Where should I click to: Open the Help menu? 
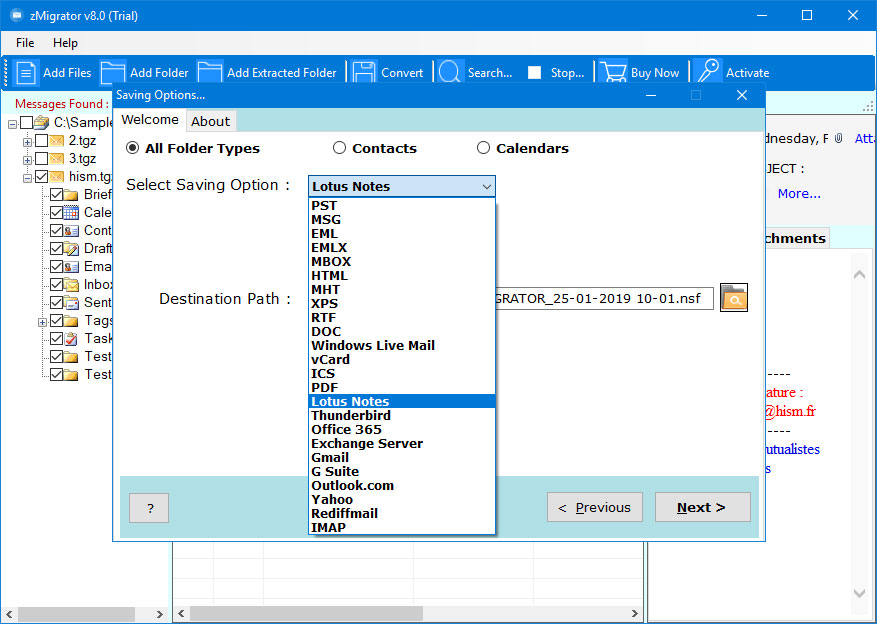65,43
